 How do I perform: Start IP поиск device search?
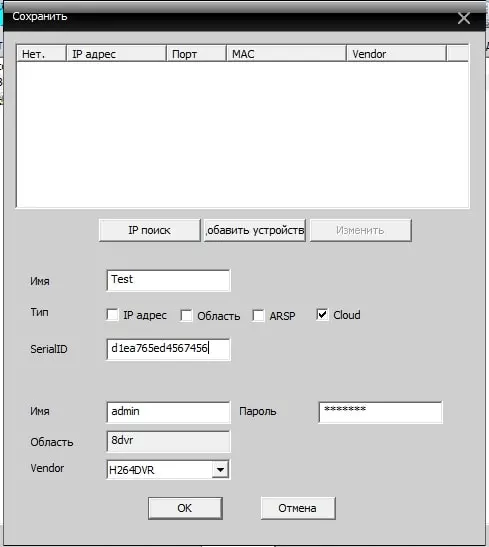click(150, 230)
